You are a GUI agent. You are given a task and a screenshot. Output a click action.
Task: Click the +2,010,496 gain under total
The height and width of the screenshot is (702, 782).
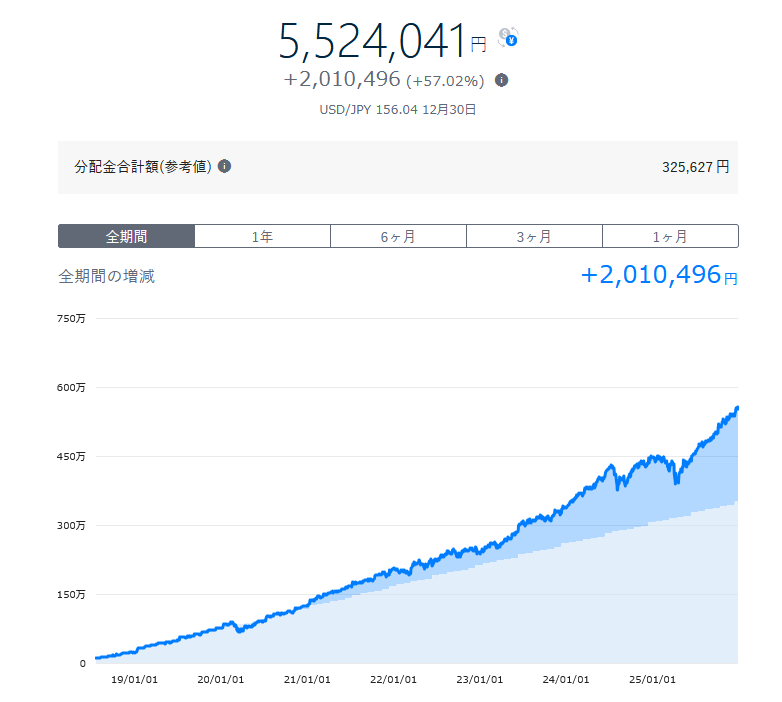click(342, 80)
